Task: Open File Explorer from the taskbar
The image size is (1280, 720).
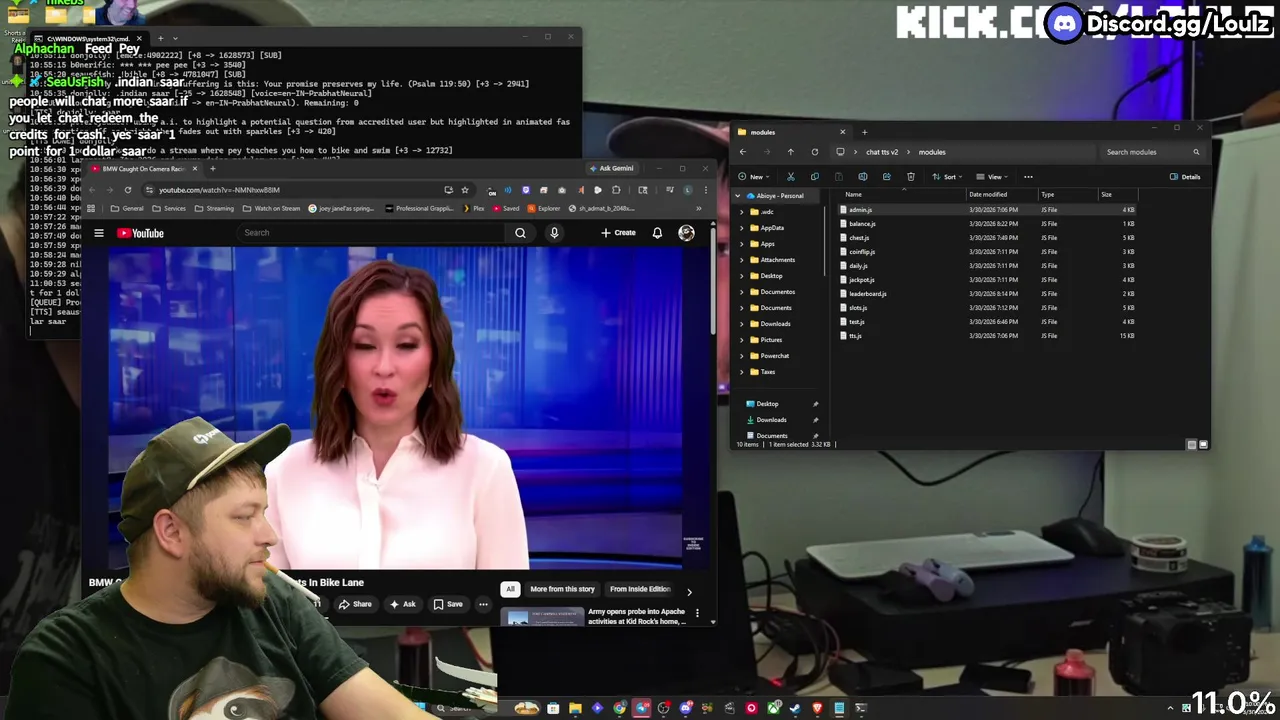Action: click(575, 708)
